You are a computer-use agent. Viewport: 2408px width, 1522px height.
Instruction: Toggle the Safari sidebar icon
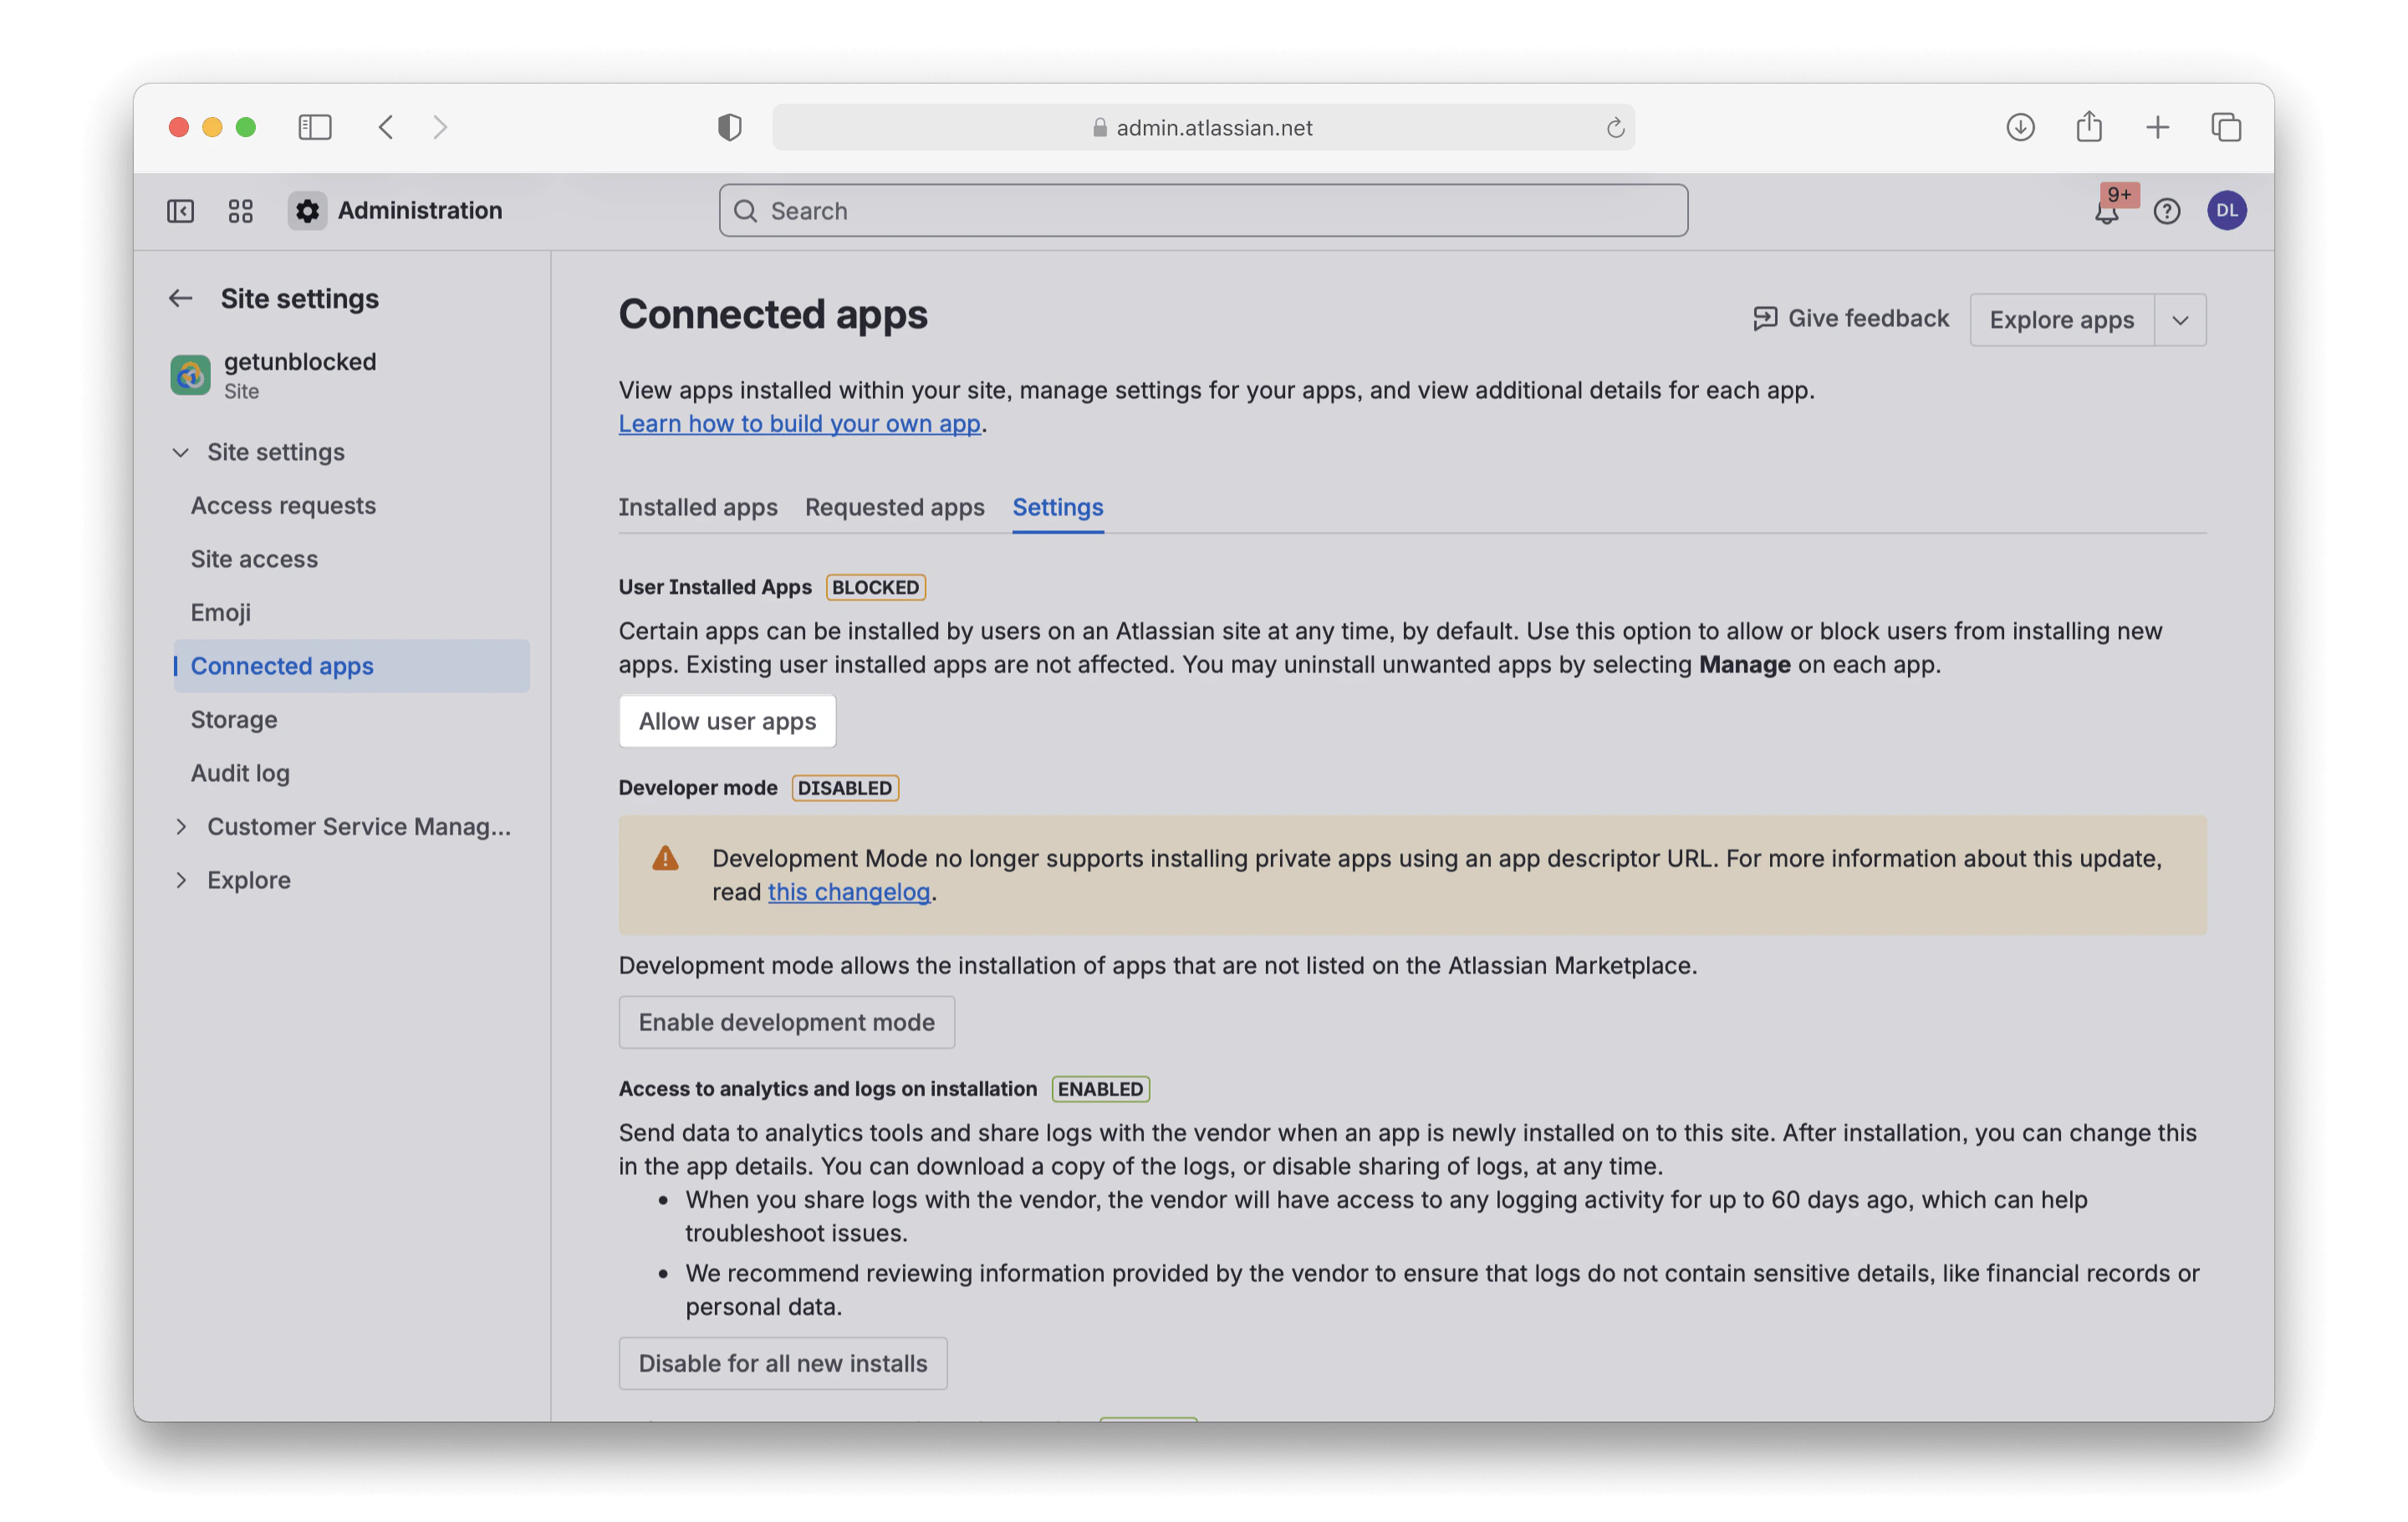315,127
